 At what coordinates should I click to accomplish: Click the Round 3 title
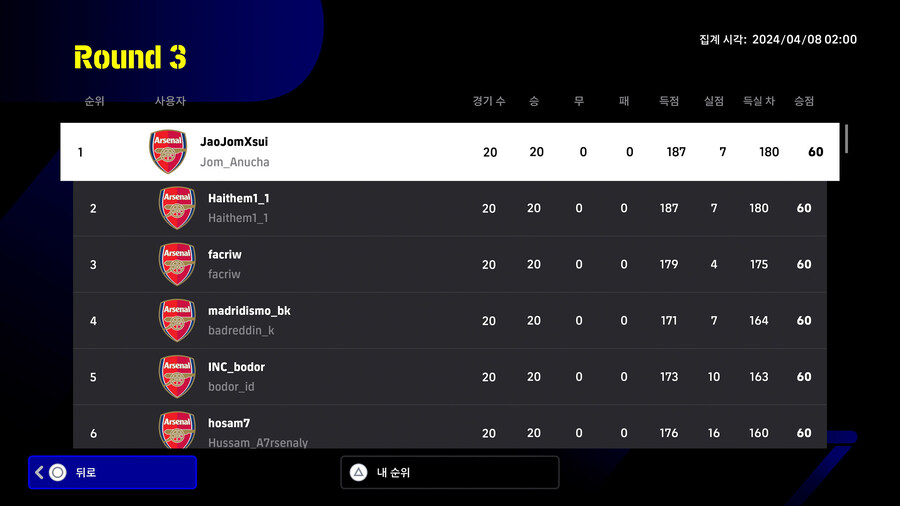tap(130, 57)
